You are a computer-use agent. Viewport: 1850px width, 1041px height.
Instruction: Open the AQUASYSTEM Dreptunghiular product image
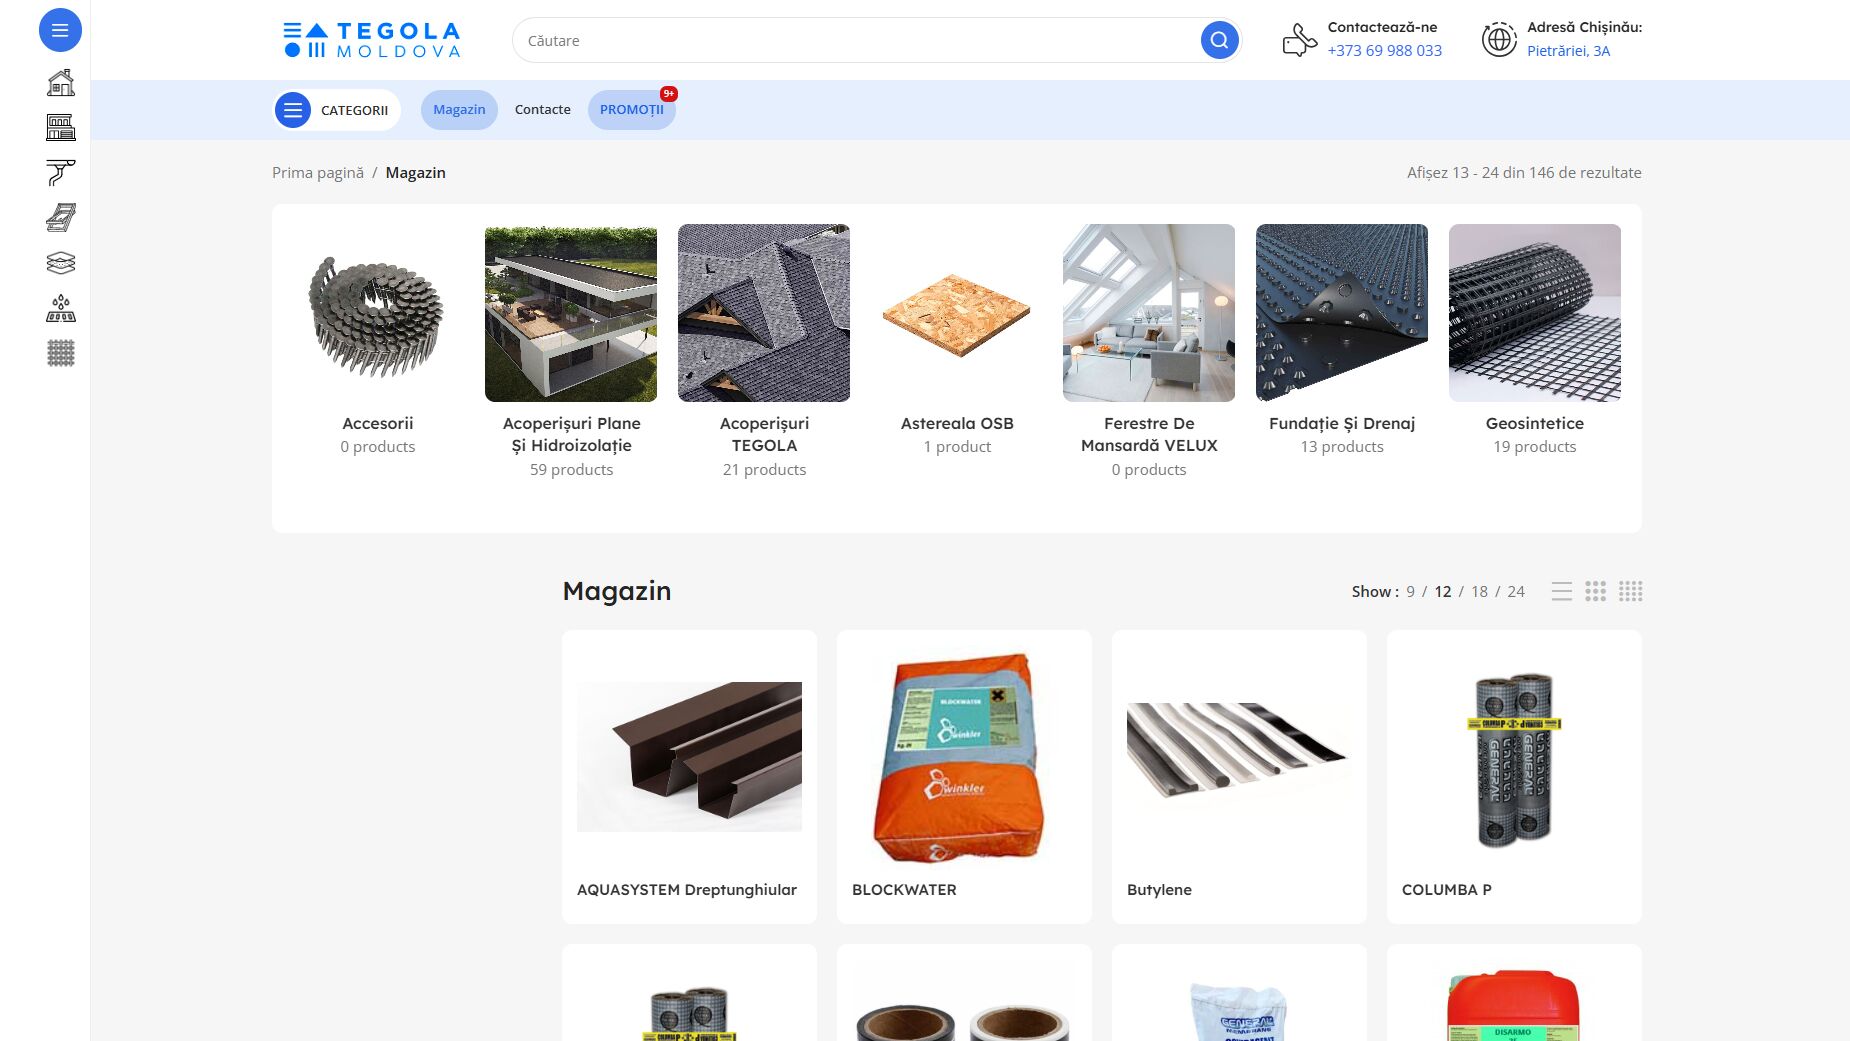(x=689, y=757)
